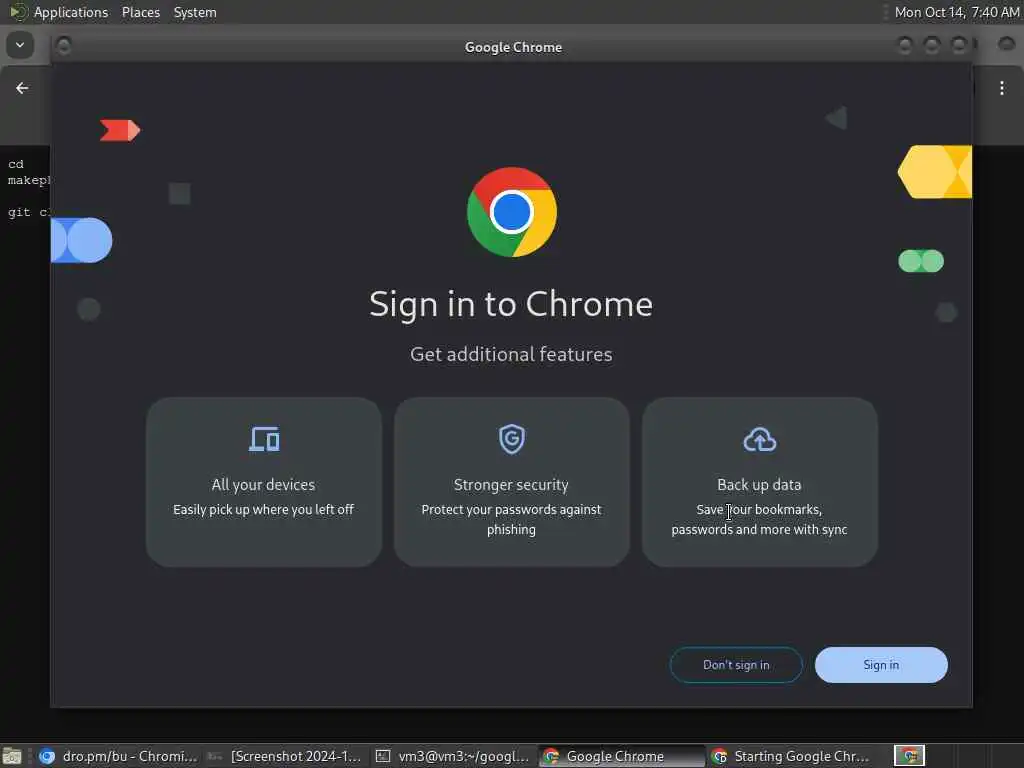Click the Google Chrome window title
This screenshot has height=768, width=1024.
(x=513, y=47)
